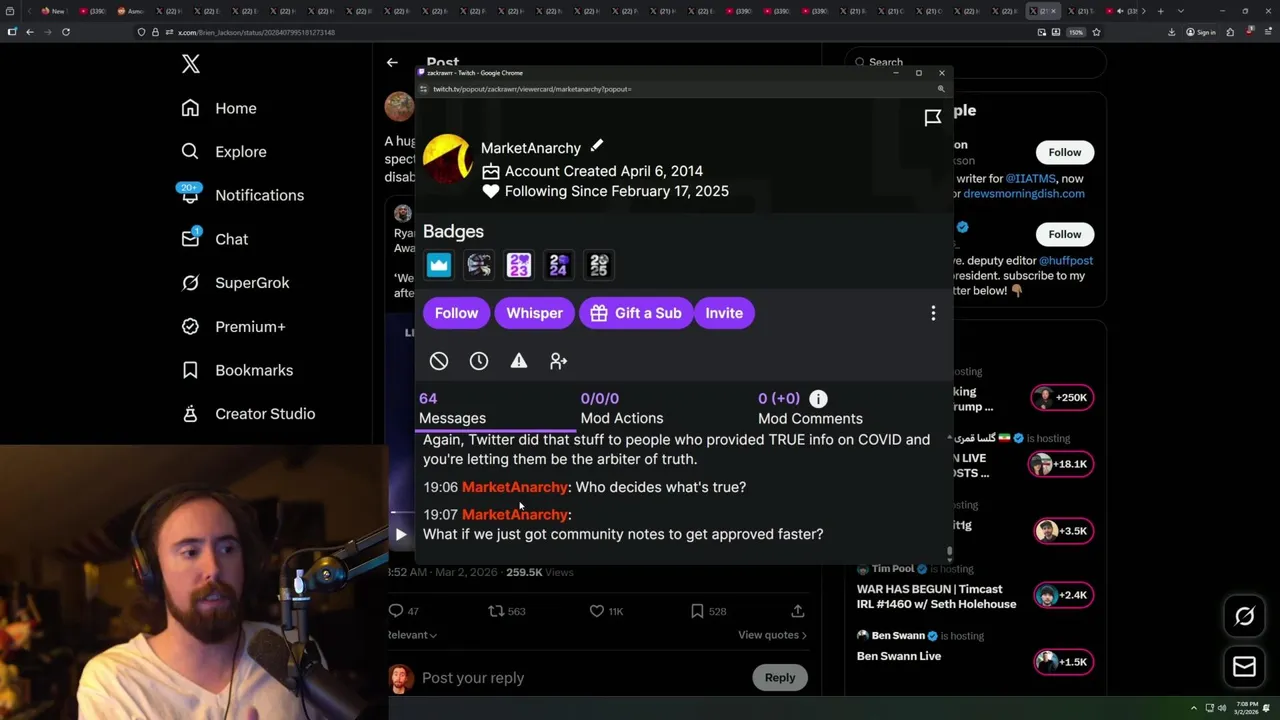Open Ben Swann Live +1.5K space

coord(1062,662)
